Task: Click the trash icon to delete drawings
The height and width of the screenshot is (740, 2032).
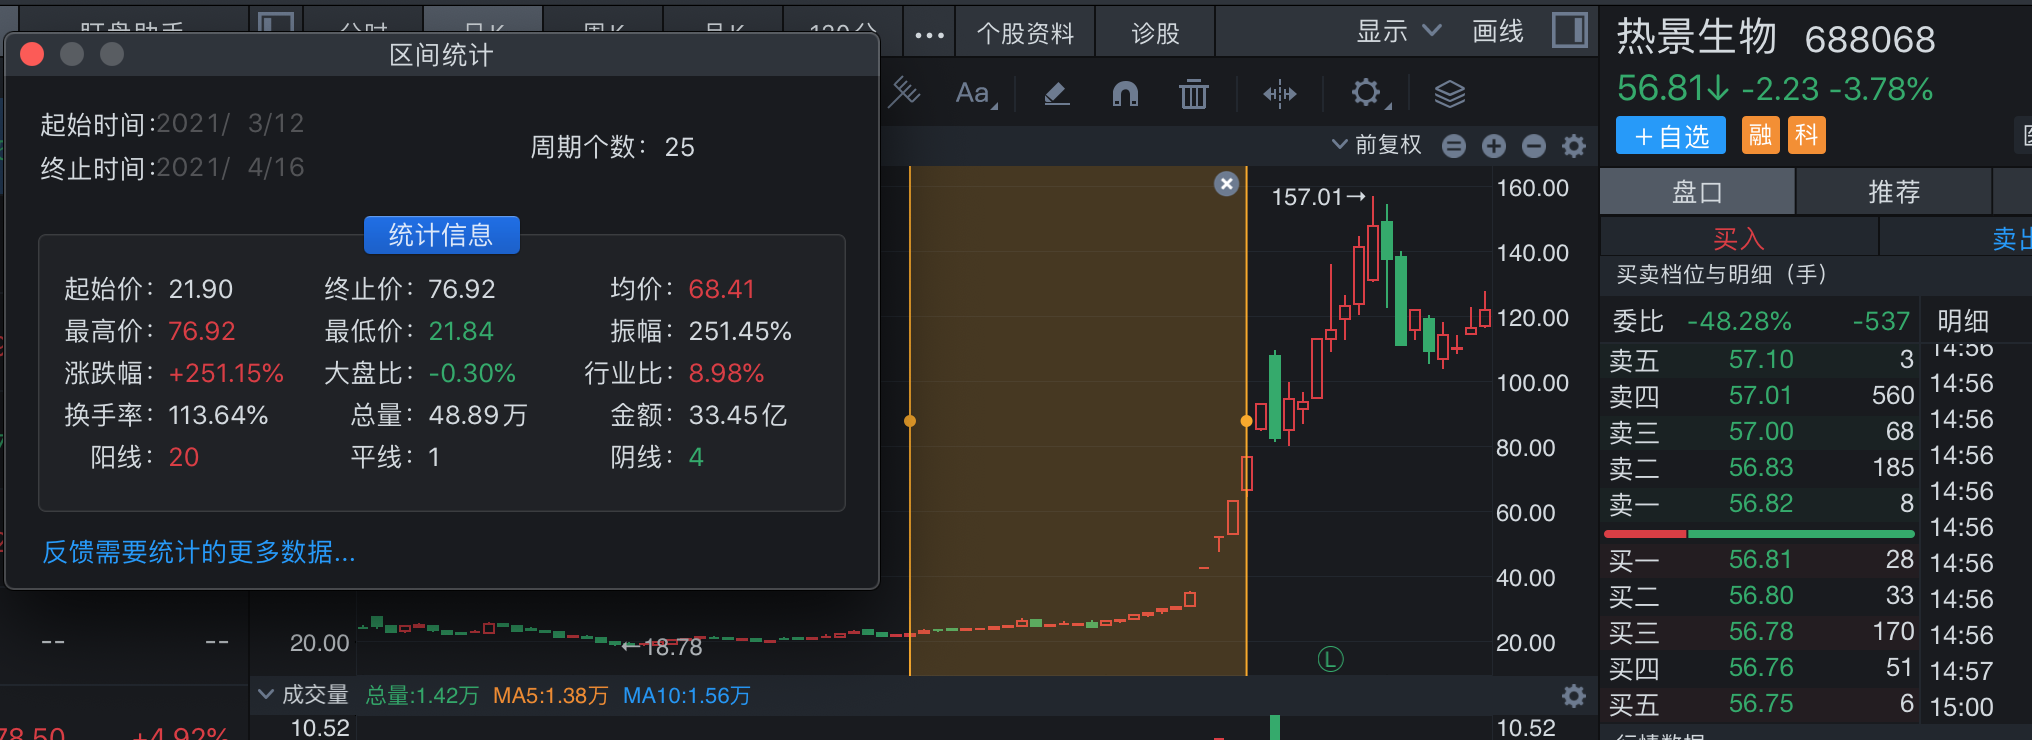Action: 1193,94
